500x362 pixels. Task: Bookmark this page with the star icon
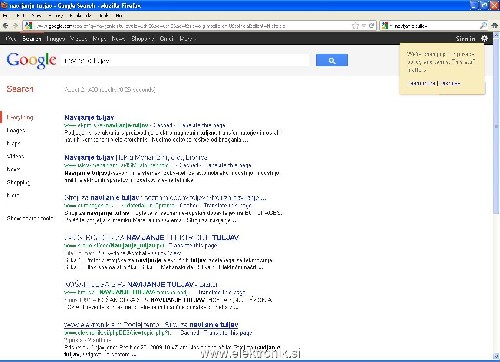click(x=355, y=26)
